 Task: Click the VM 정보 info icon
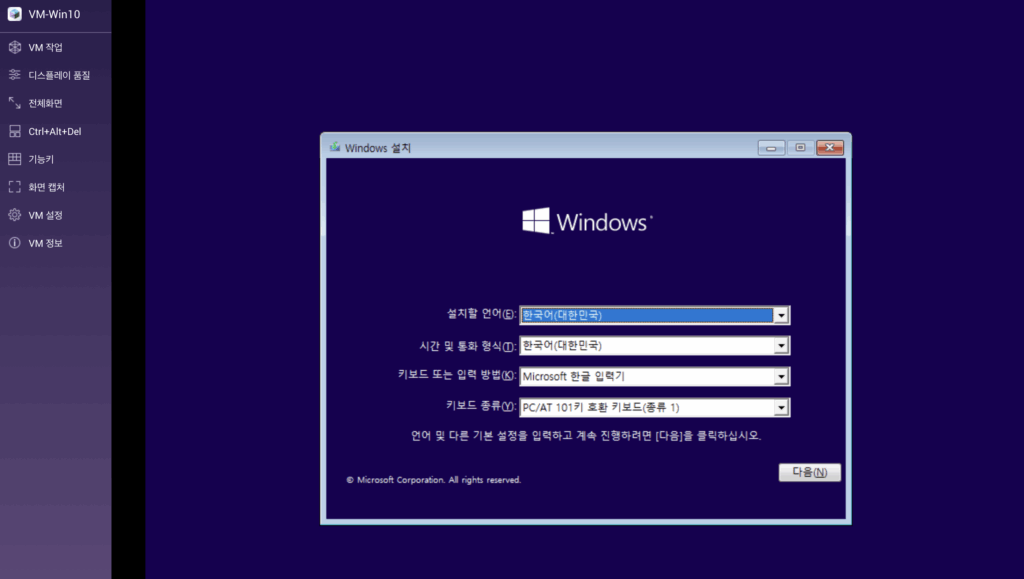pyautogui.click(x=14, y=243)
